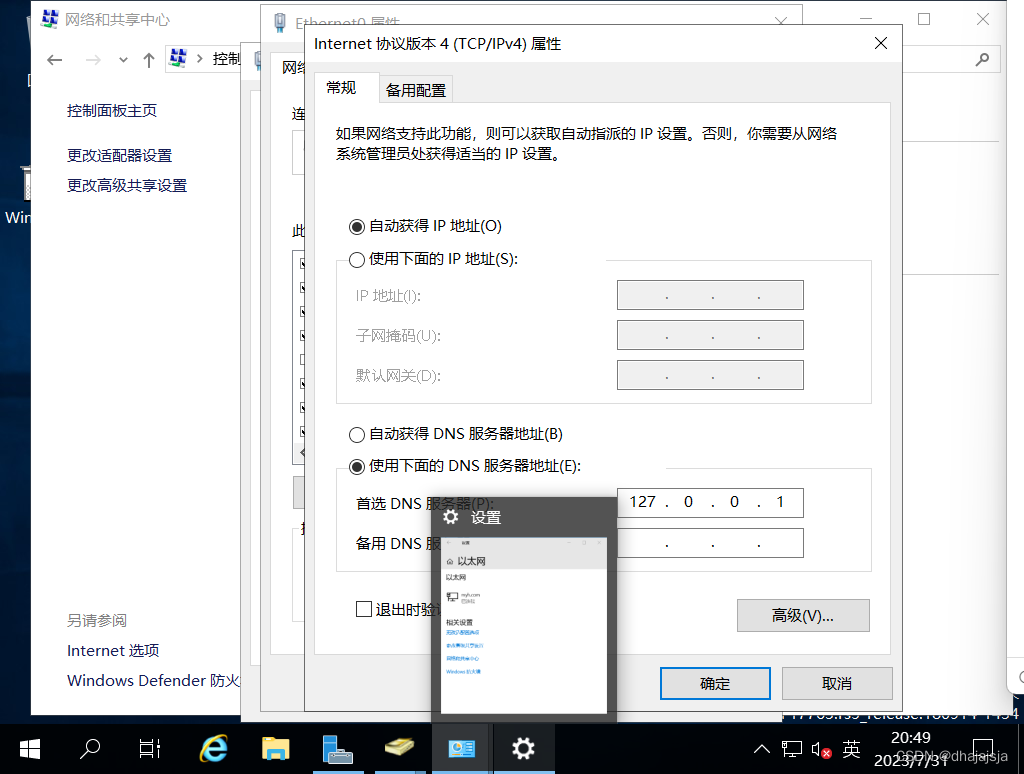The height and width of the screenshot is (774, 1024).
Task: Switch to the 常规 tab
Action: coord(342,88)
